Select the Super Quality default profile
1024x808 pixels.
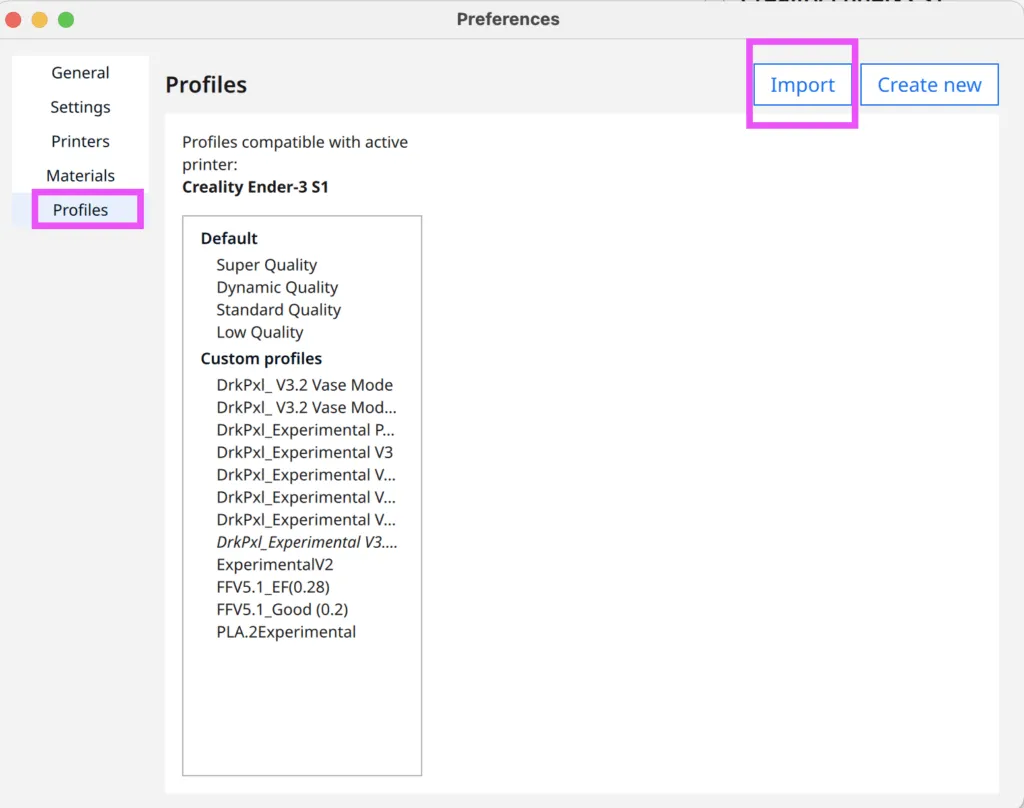[x=266, y=265]
